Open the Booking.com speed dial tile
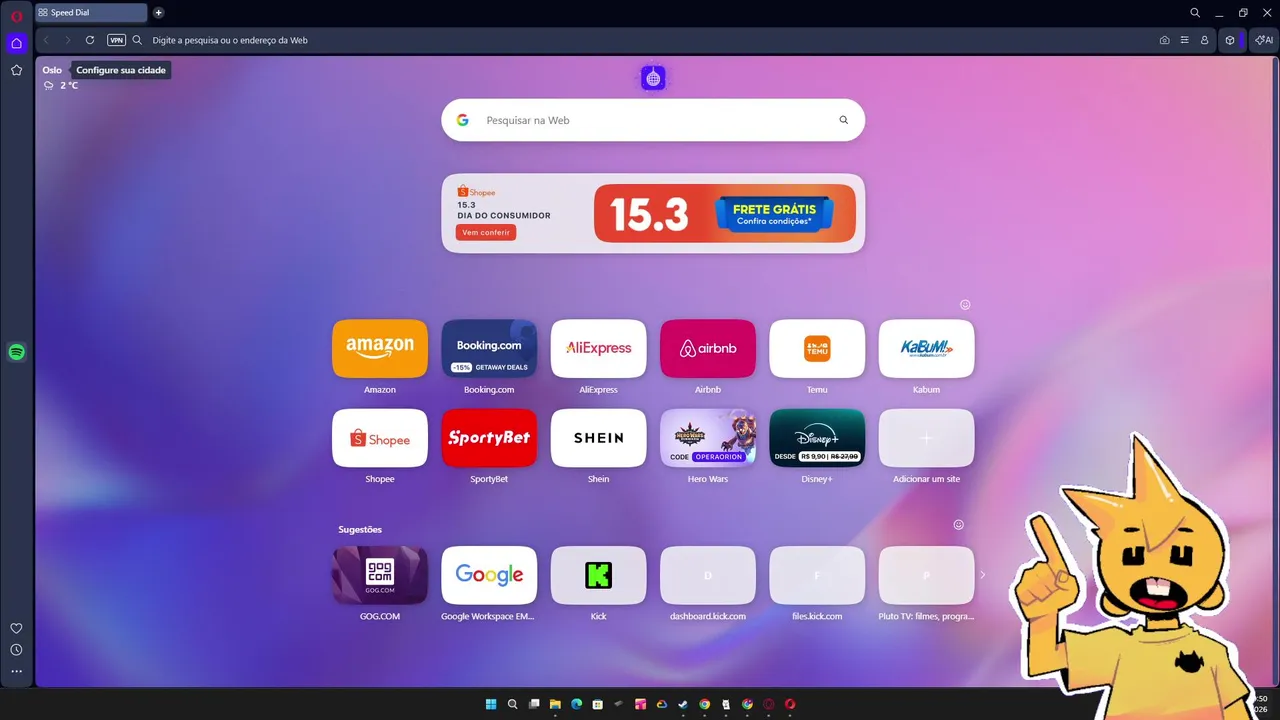1280x720 pixels. 489,348
